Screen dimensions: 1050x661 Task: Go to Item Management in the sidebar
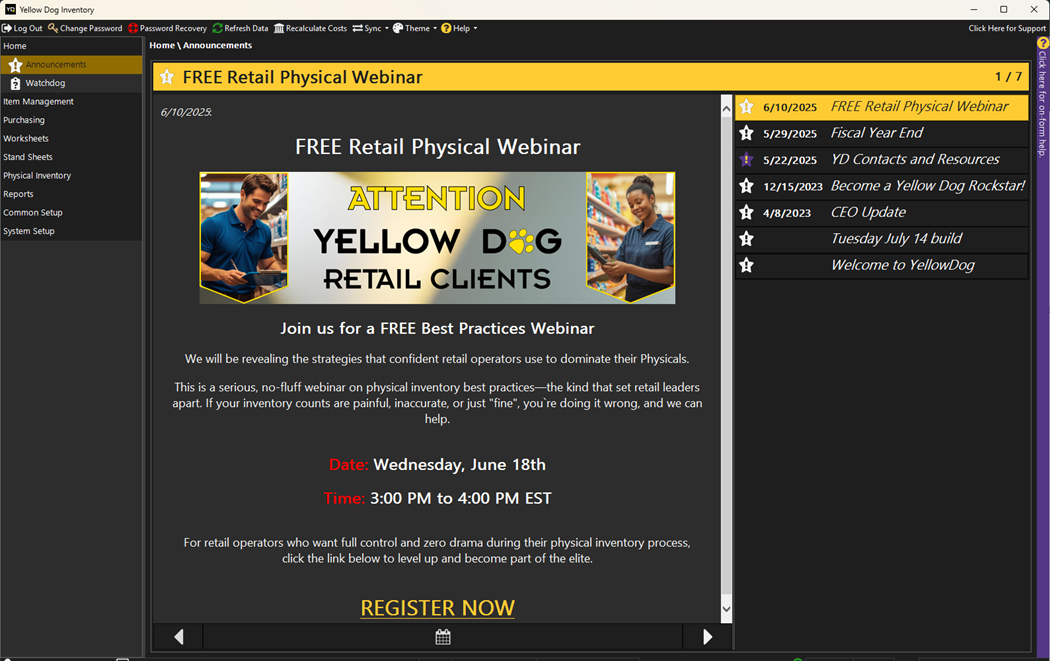[38, 102]
